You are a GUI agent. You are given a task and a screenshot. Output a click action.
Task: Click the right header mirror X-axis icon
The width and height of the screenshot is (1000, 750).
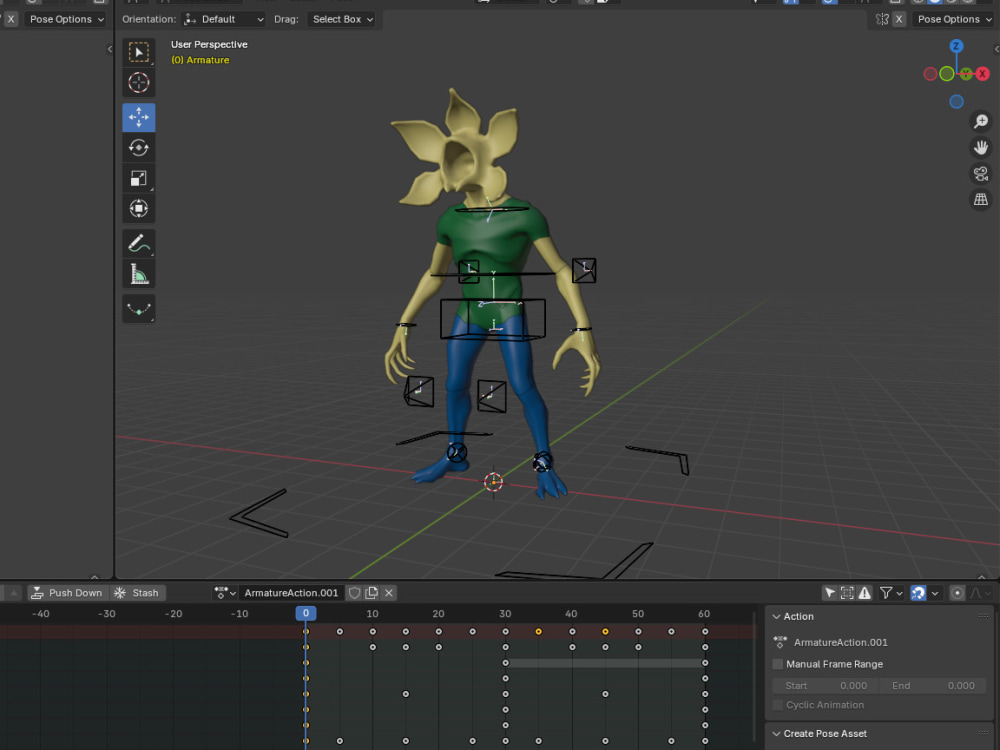click(x=882, y=19)
